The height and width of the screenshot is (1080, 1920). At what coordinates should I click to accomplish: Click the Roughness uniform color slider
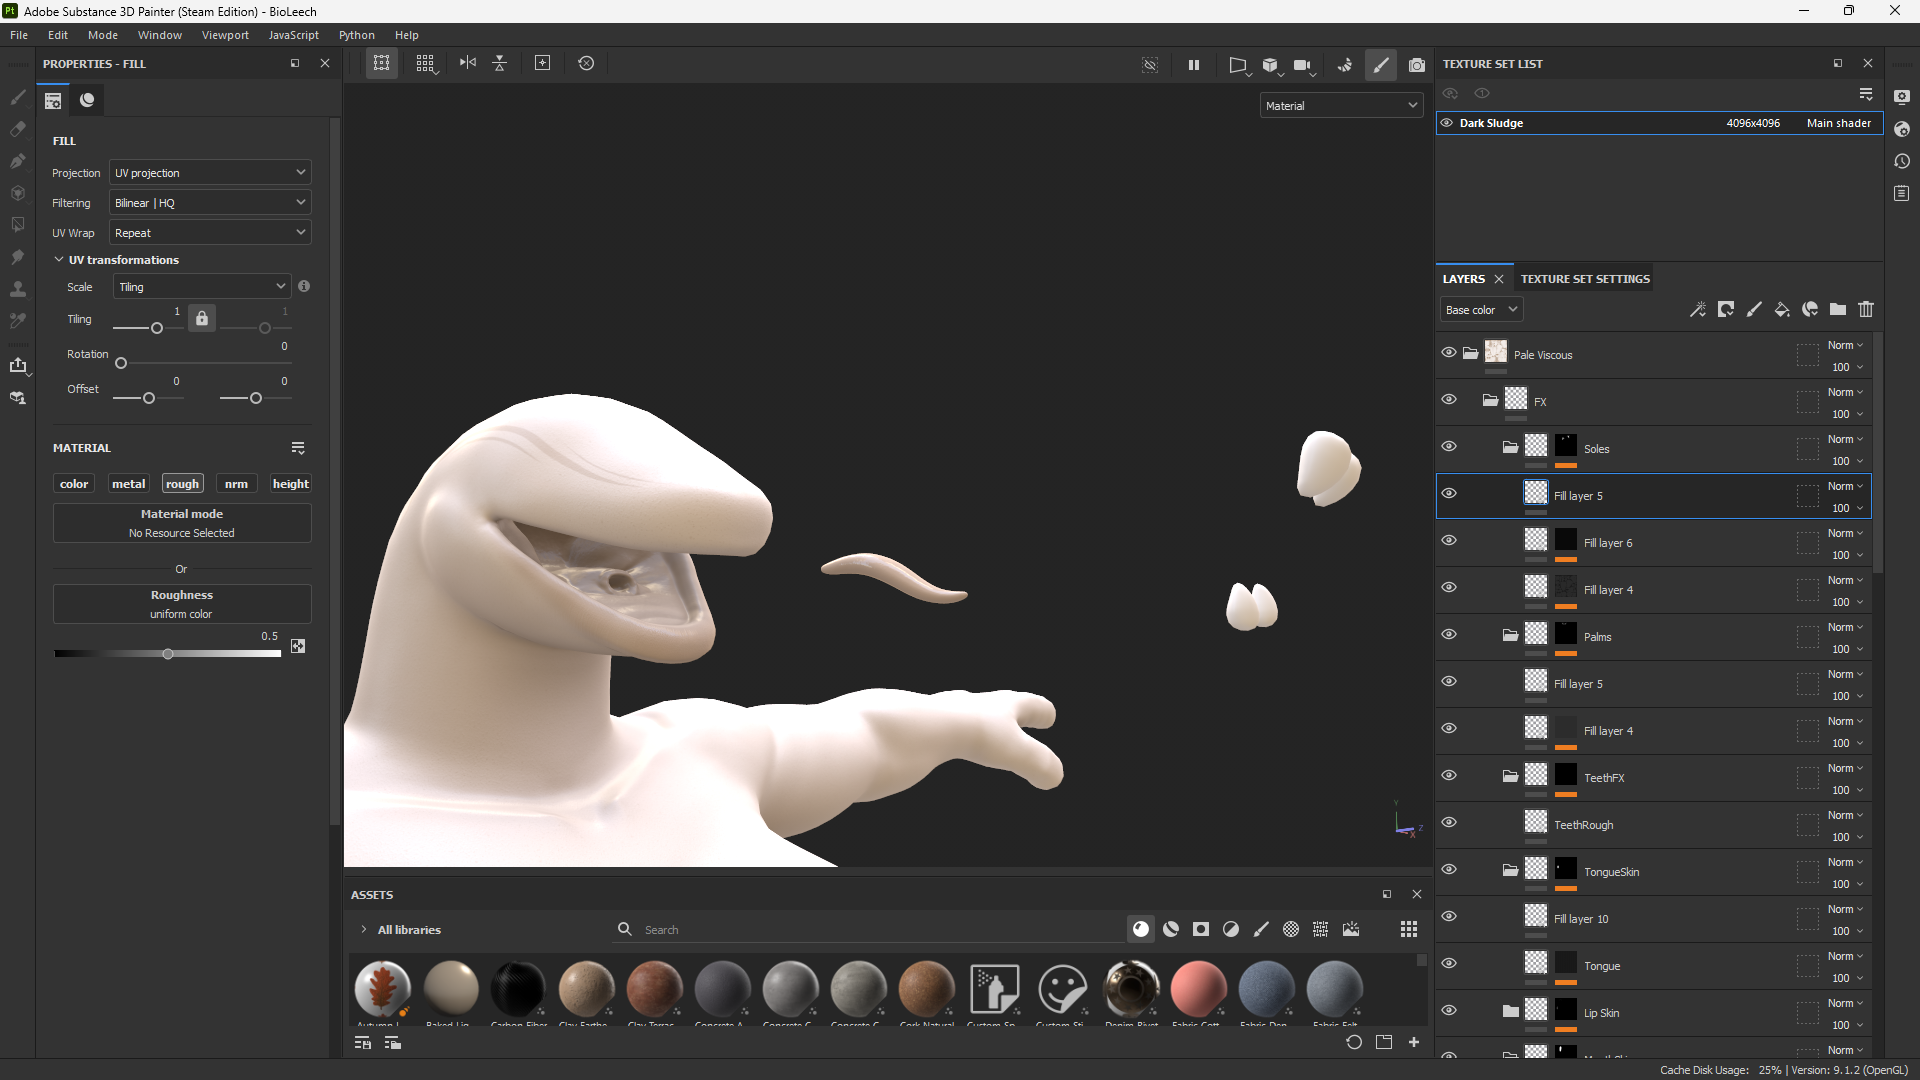(168, 654)
